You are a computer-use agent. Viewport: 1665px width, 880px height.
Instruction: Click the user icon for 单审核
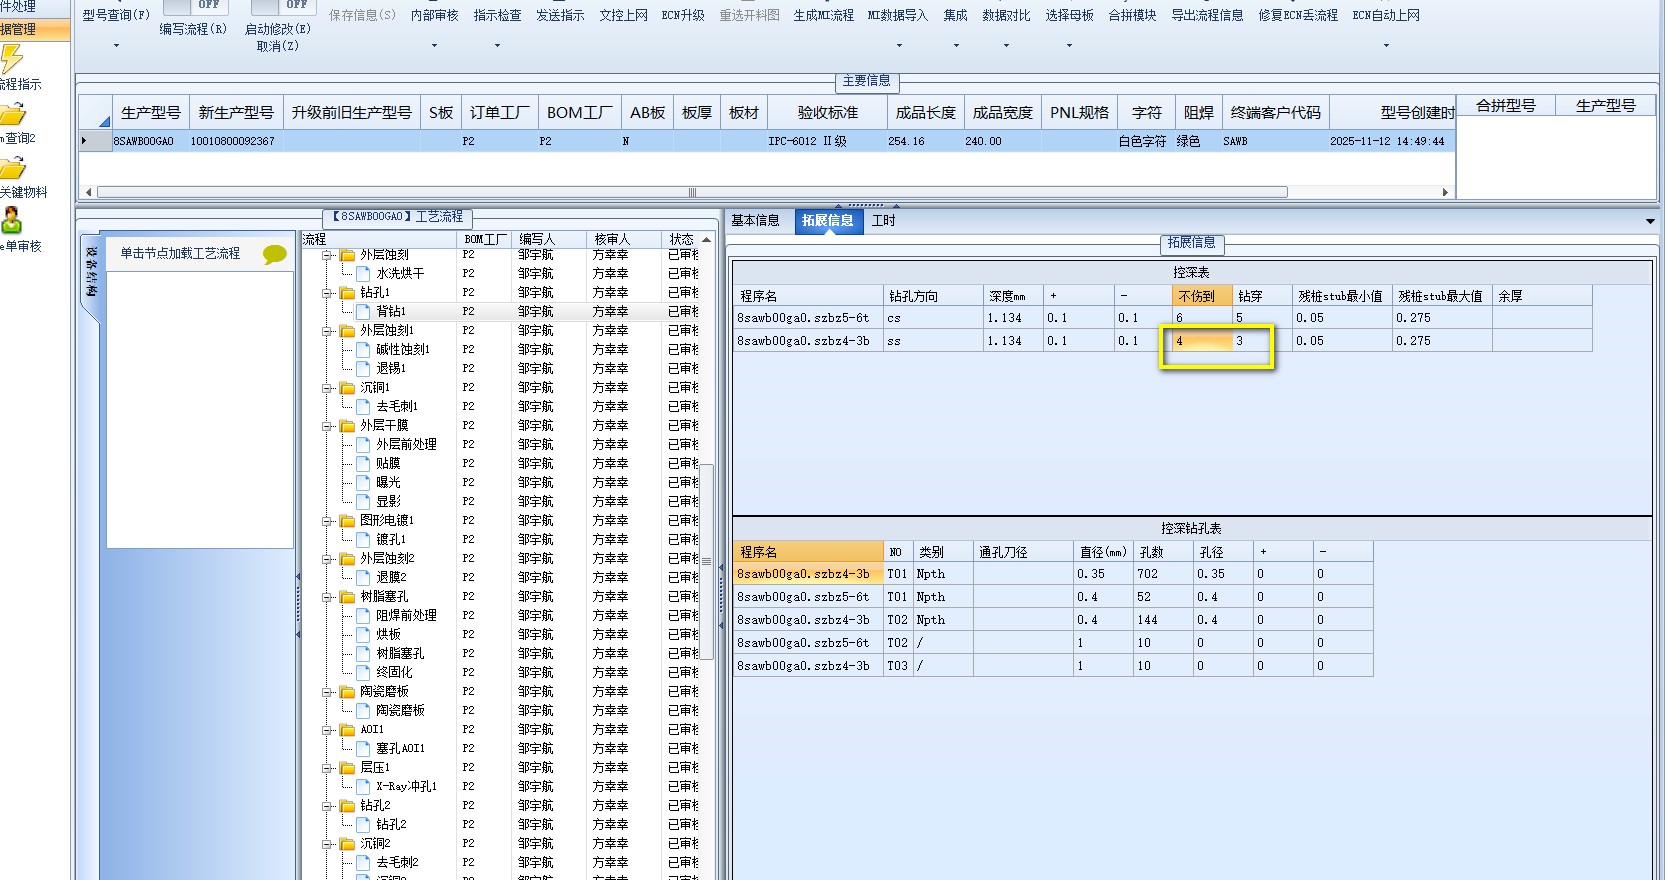tap(12, 220)
